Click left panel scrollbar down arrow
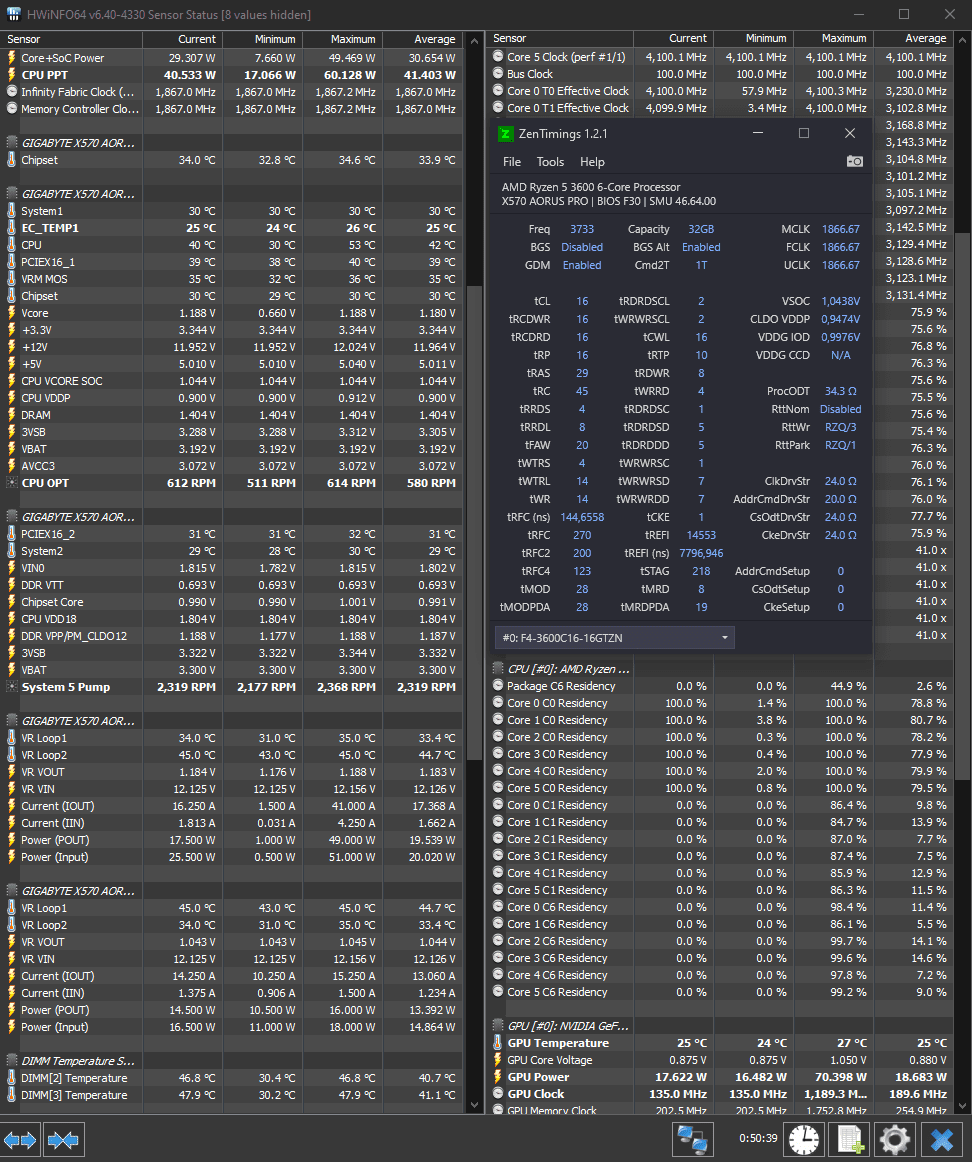This screenshot has height=1162, width=972. click(x=474, y=1104)
